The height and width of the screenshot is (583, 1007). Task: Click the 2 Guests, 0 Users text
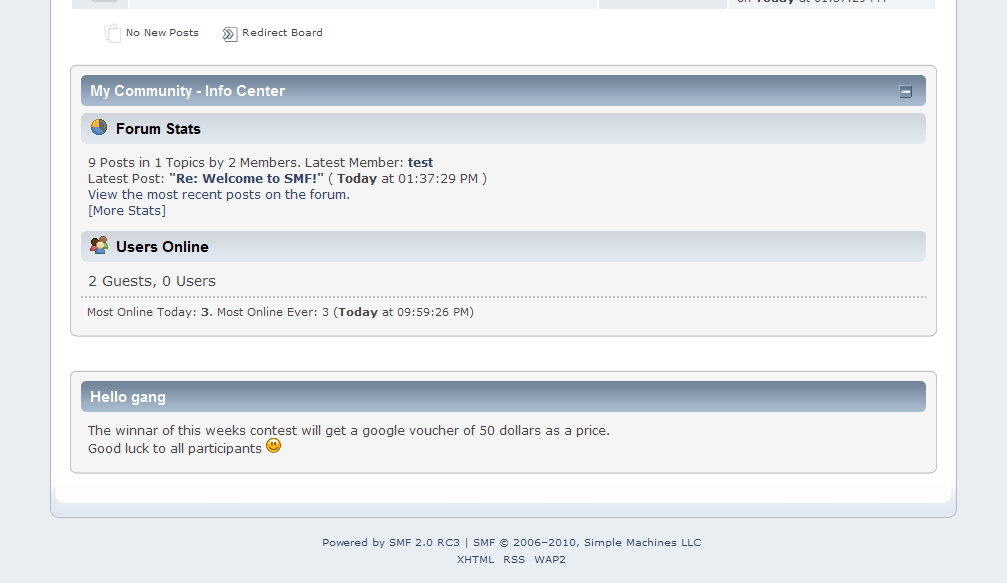152,281
